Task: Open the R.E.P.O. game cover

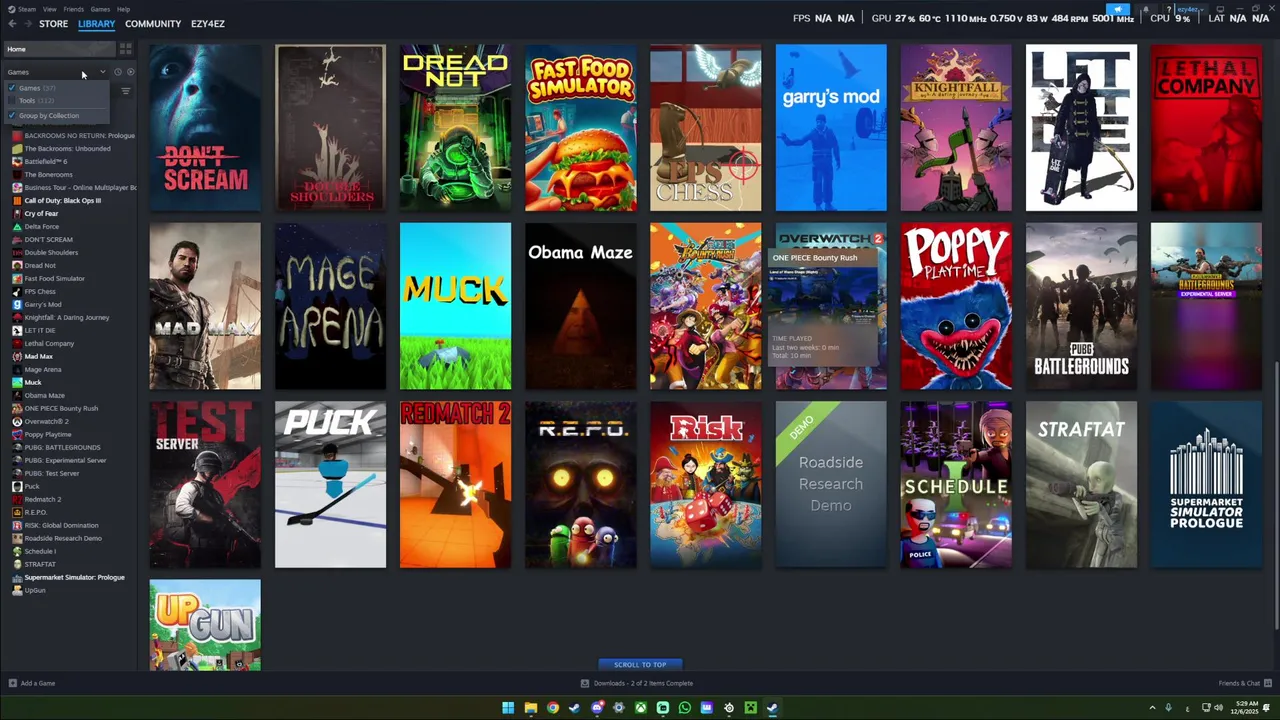Action: pos(580,484)
